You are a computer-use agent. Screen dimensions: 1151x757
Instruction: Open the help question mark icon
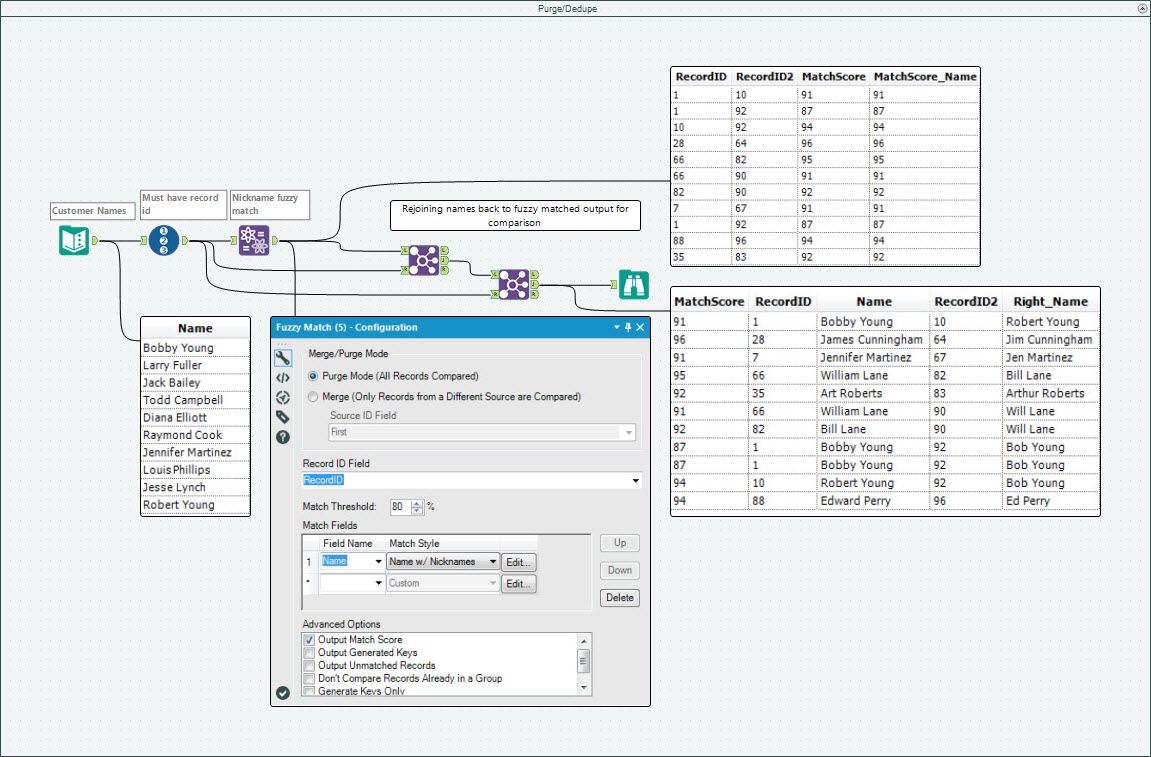[x=283, y=437]
